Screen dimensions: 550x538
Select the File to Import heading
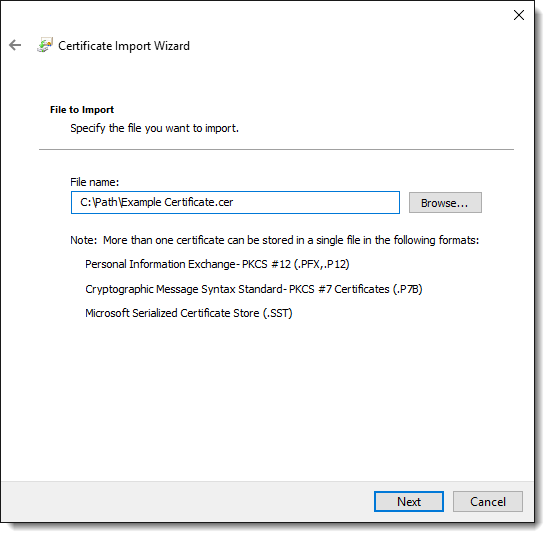(82, 110)
